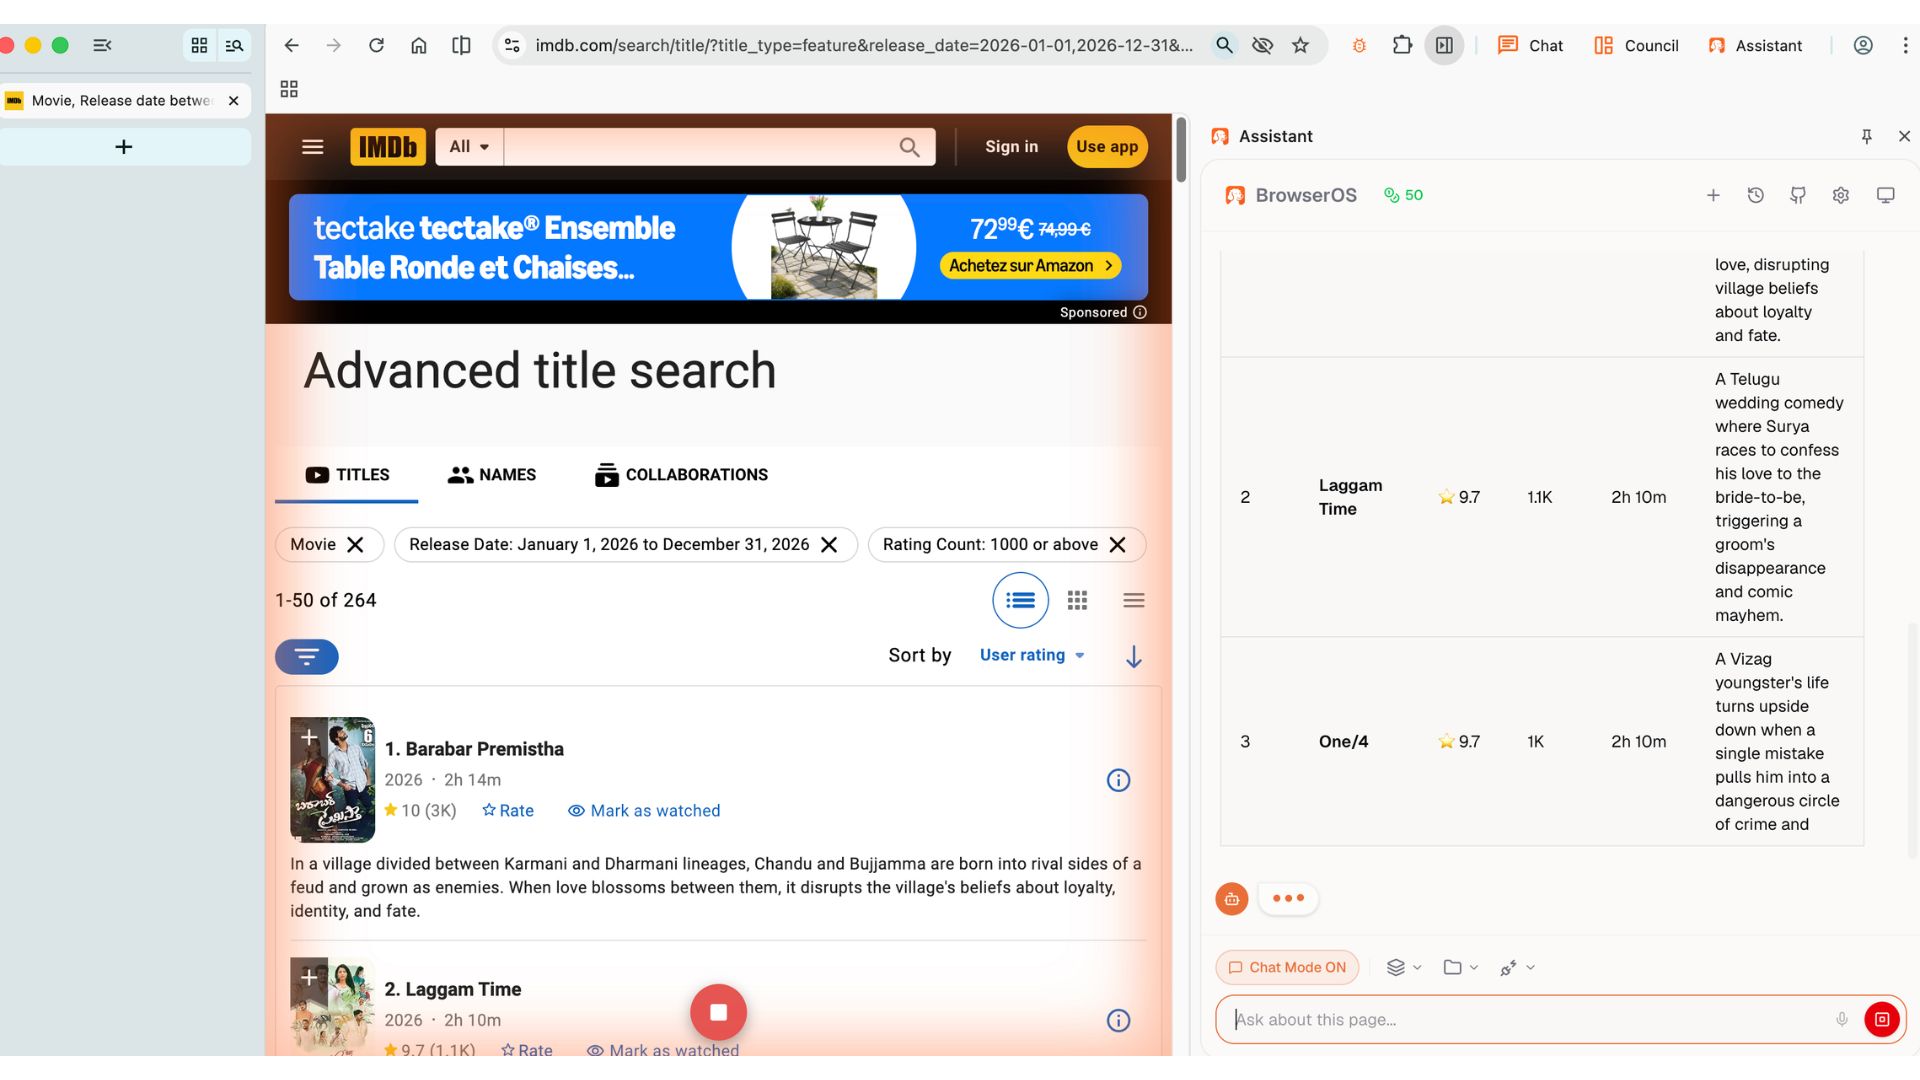
Task: Add Laggam Time to watchlist via poster plus
Action: click(309, 977)
